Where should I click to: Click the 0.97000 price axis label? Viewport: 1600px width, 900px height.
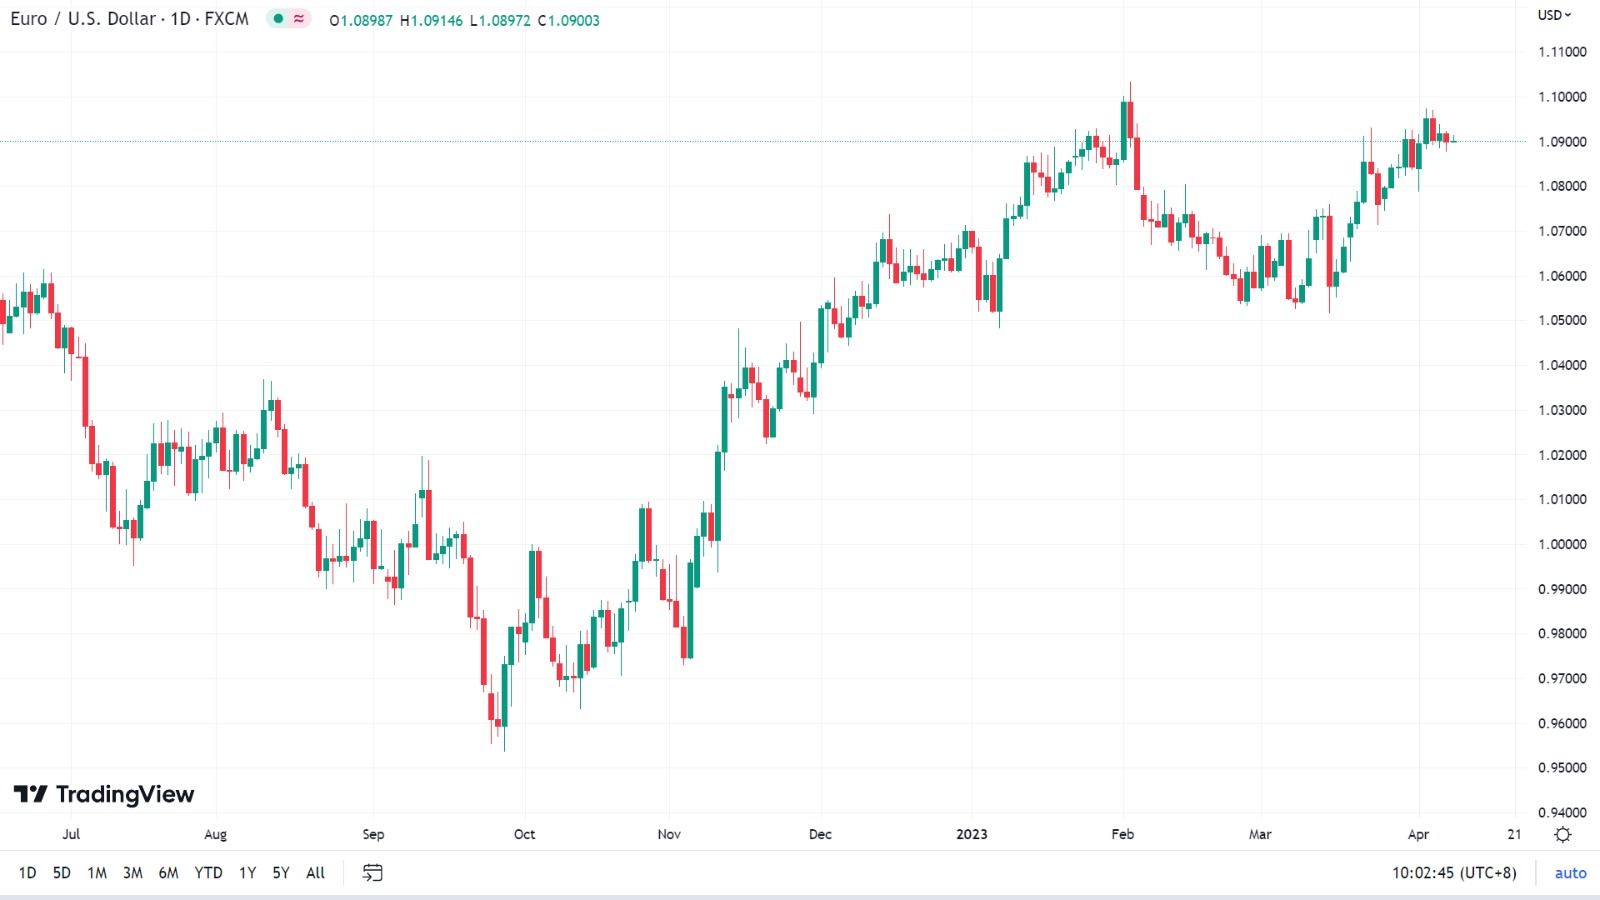coord(1562,678)
